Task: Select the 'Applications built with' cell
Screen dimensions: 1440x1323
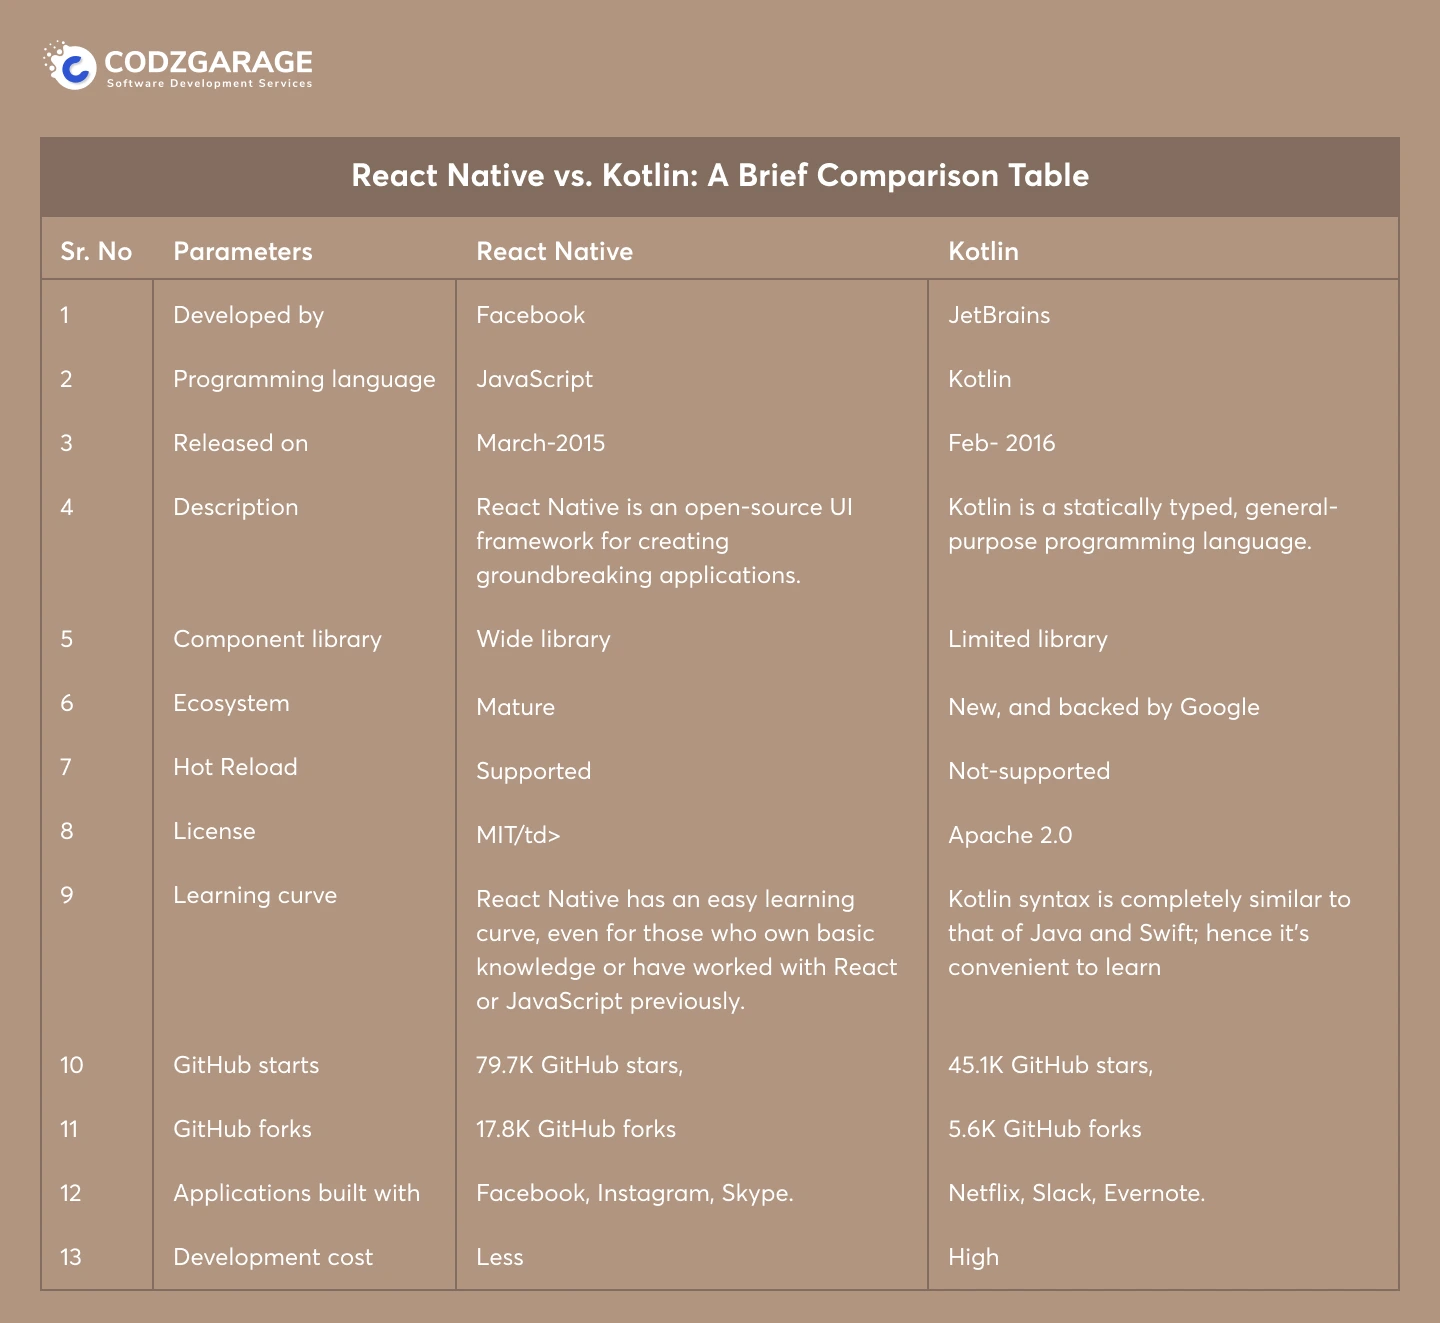Action: coord(296,1193)
